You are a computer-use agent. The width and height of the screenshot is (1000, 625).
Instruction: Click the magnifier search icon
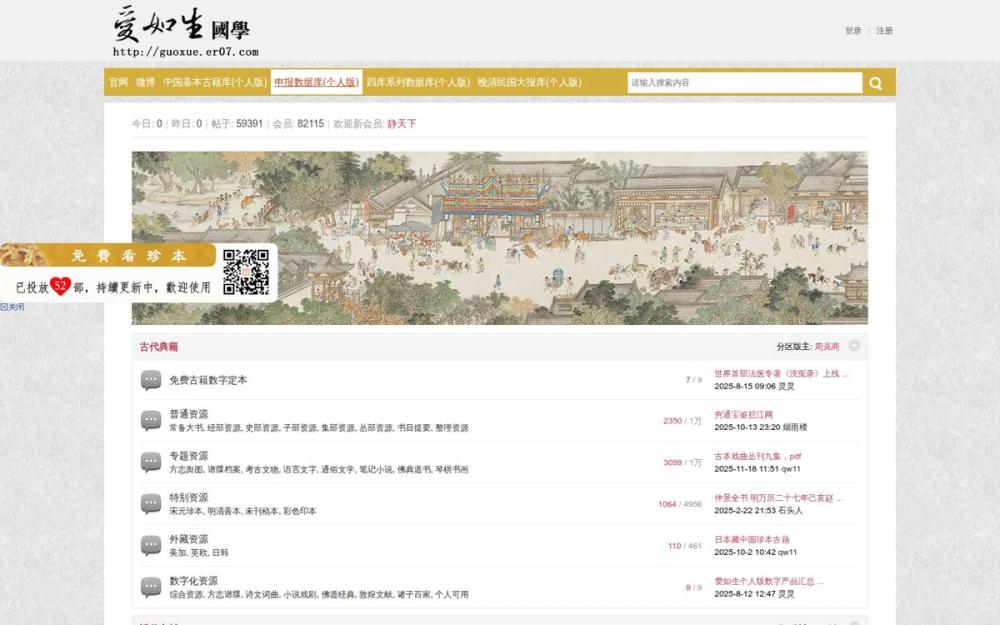875,81
